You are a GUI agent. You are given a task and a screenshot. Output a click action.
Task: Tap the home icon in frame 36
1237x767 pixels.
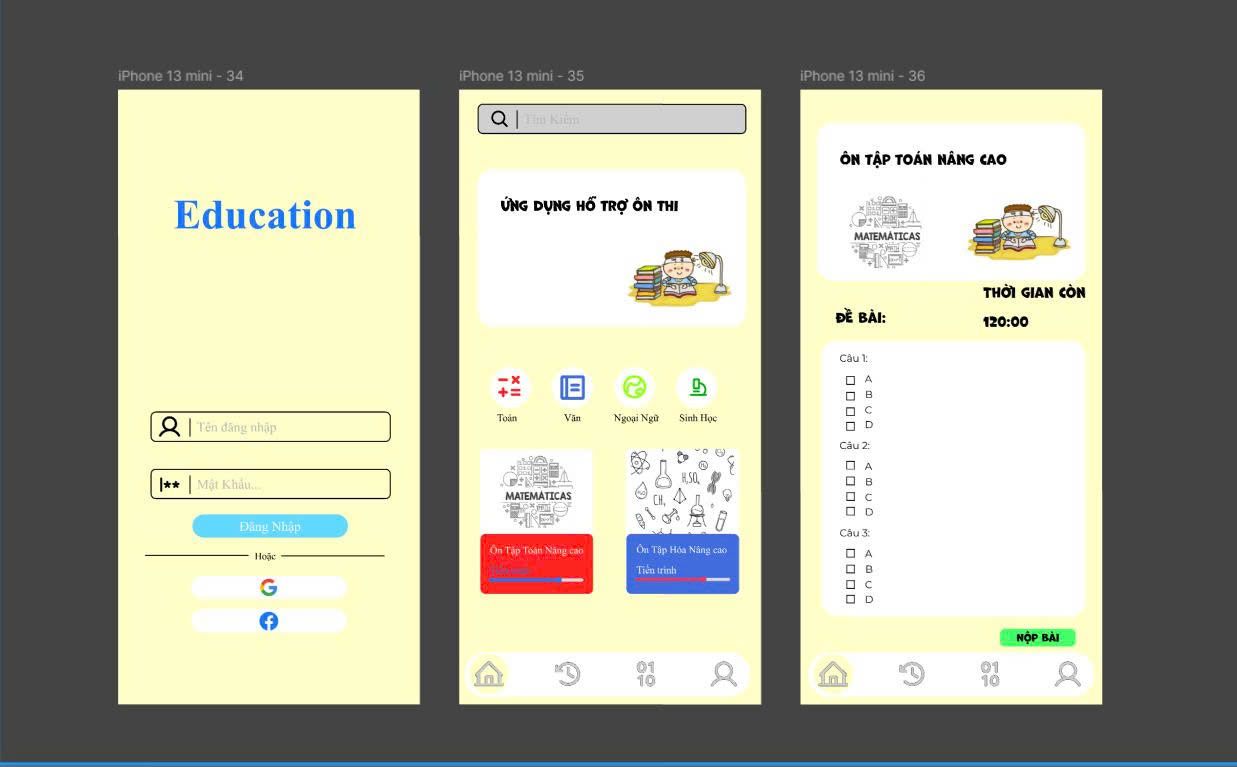(x=833, y=674)
